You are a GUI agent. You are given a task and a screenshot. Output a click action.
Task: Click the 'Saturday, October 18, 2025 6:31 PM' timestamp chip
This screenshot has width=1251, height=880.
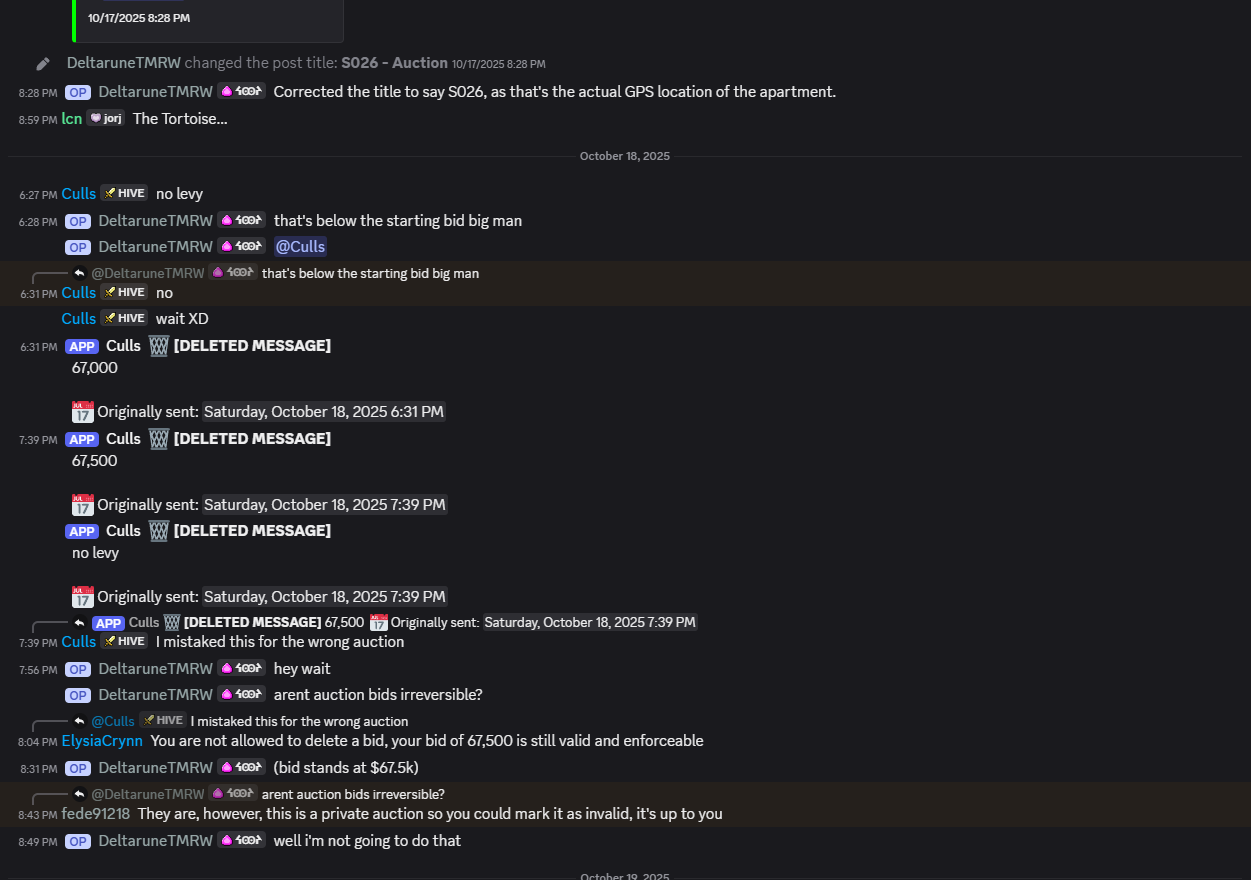click(x=324, y=412)
